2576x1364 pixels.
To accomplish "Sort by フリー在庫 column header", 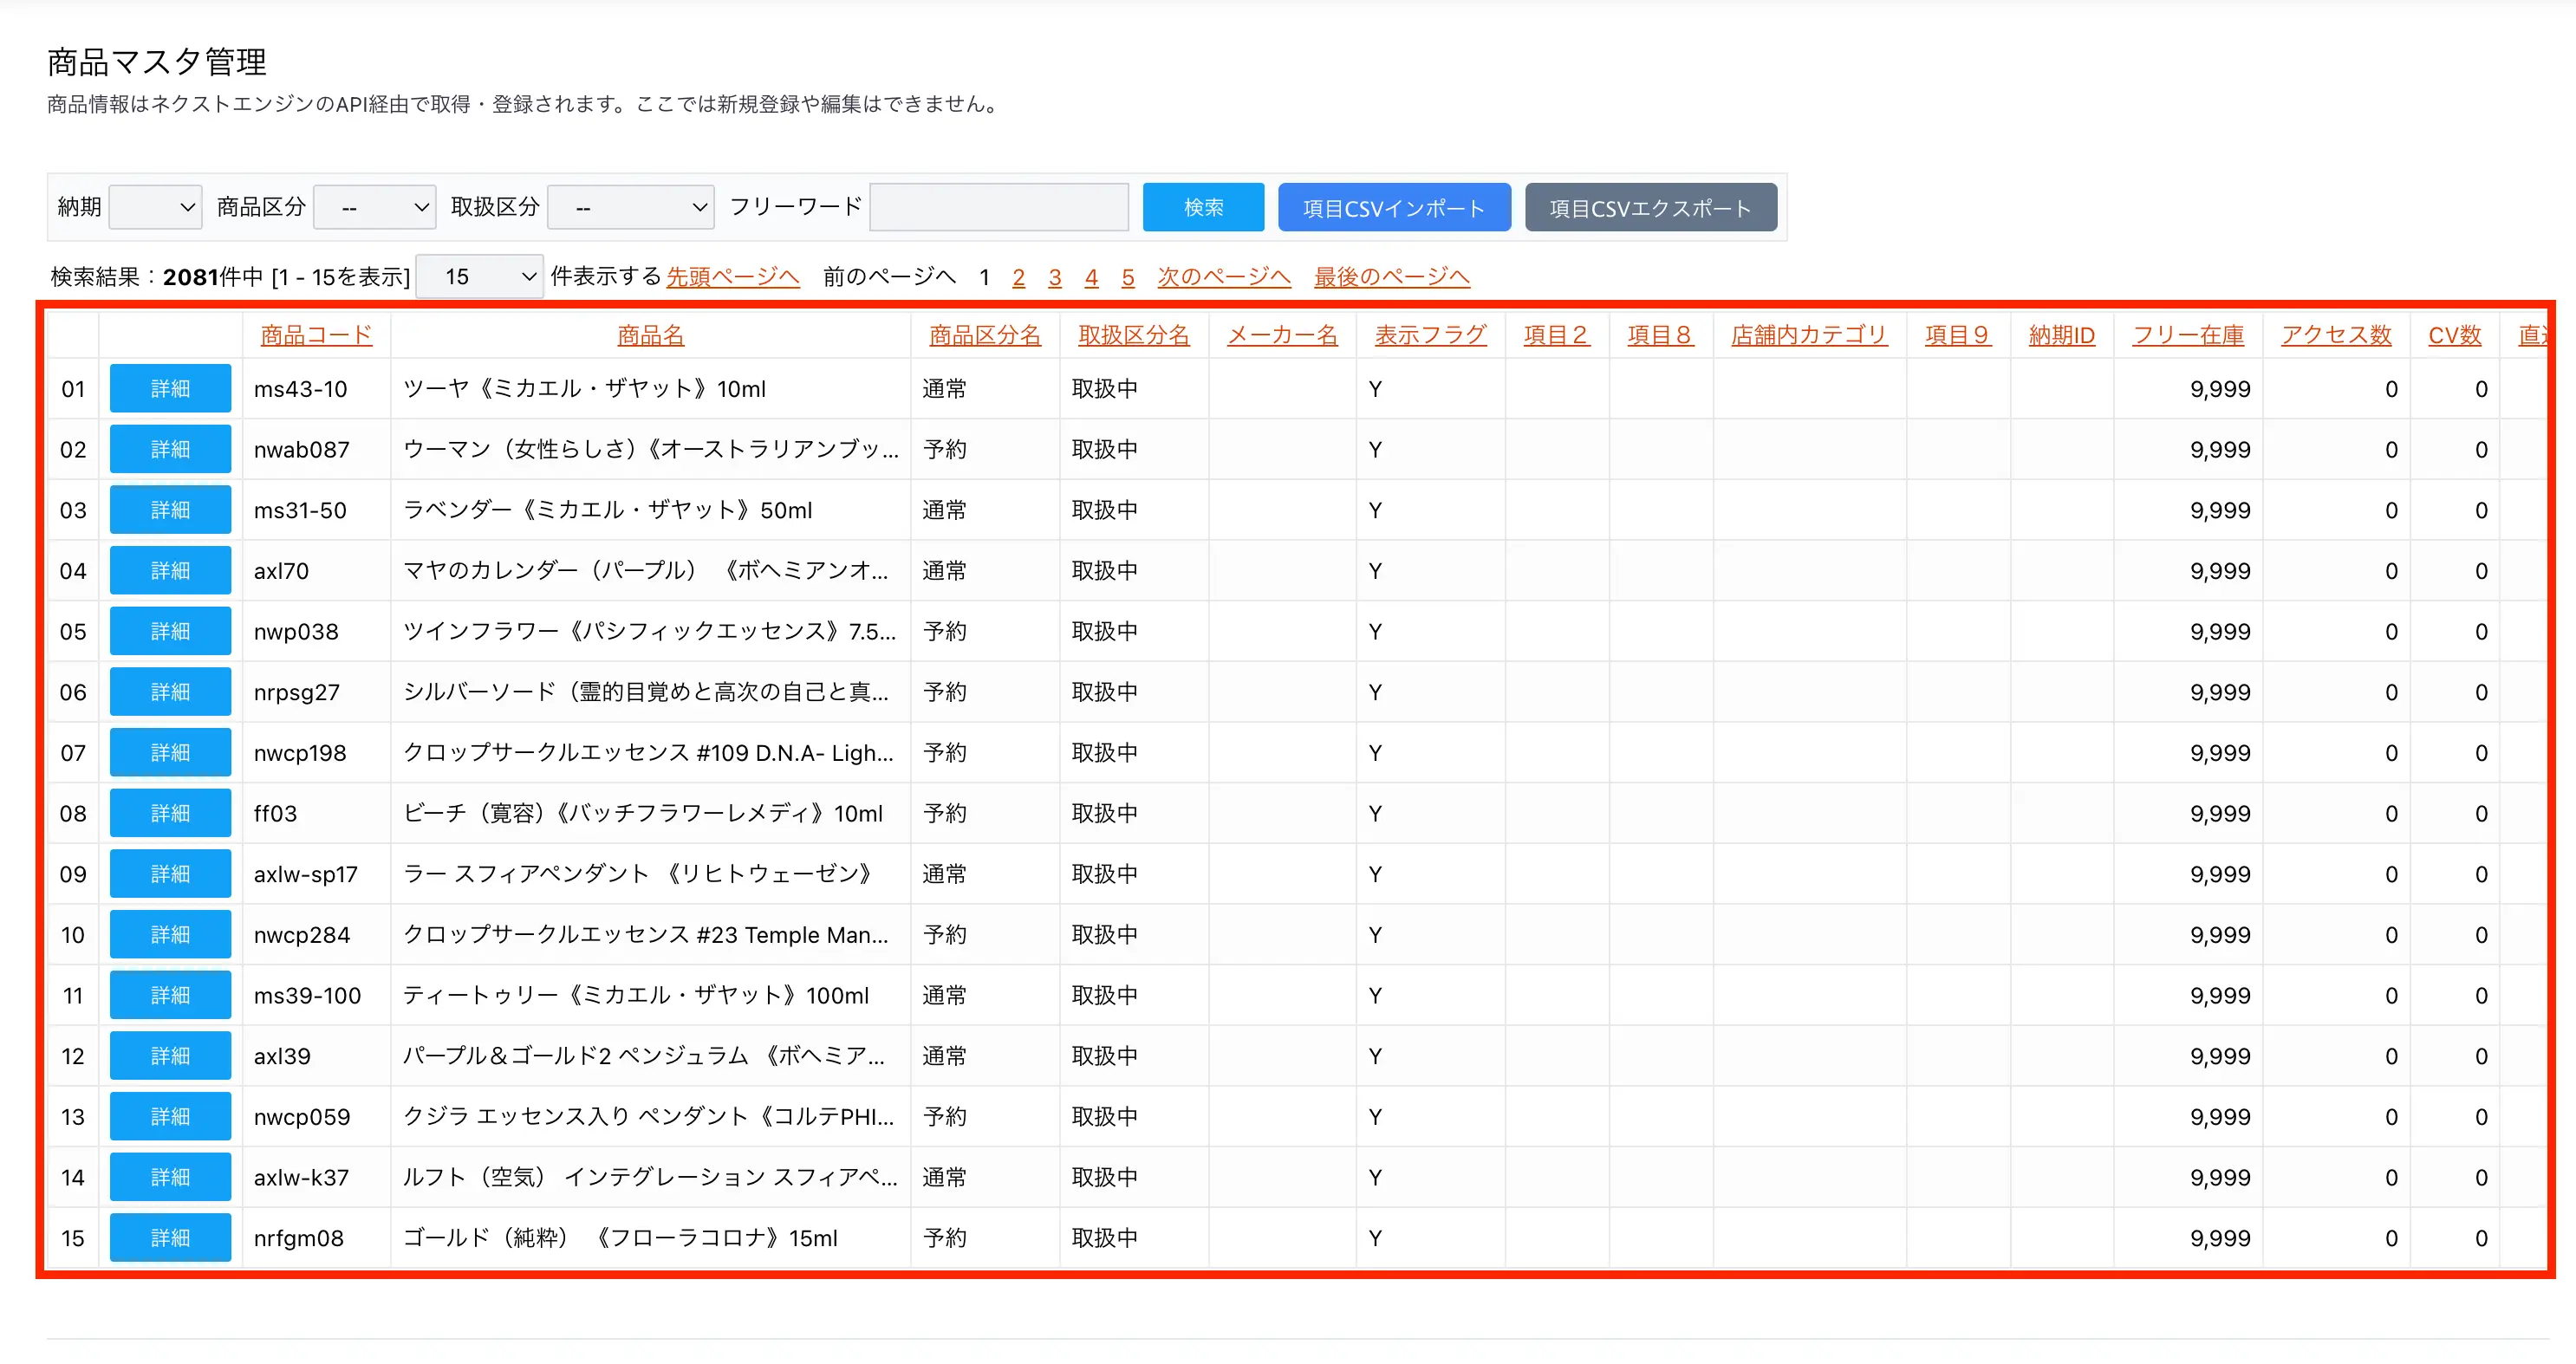I will coord(2188,335).
